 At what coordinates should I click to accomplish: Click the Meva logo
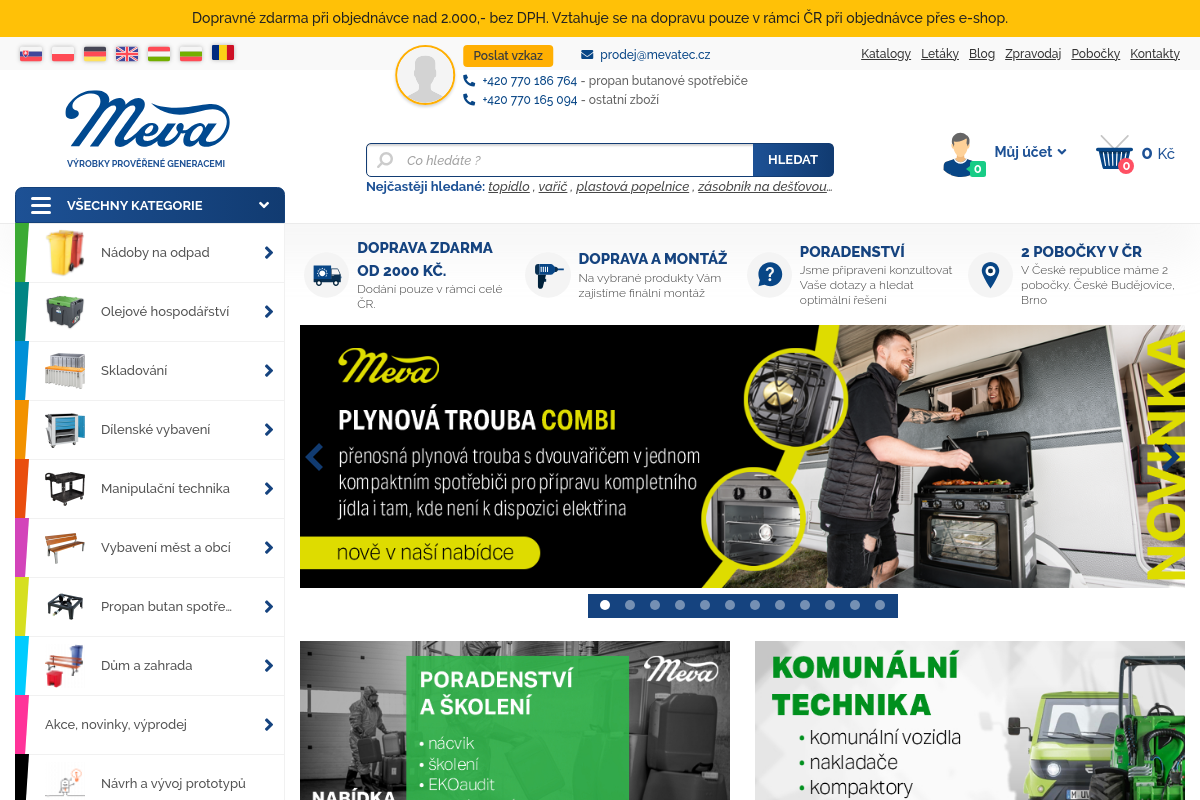147,128
